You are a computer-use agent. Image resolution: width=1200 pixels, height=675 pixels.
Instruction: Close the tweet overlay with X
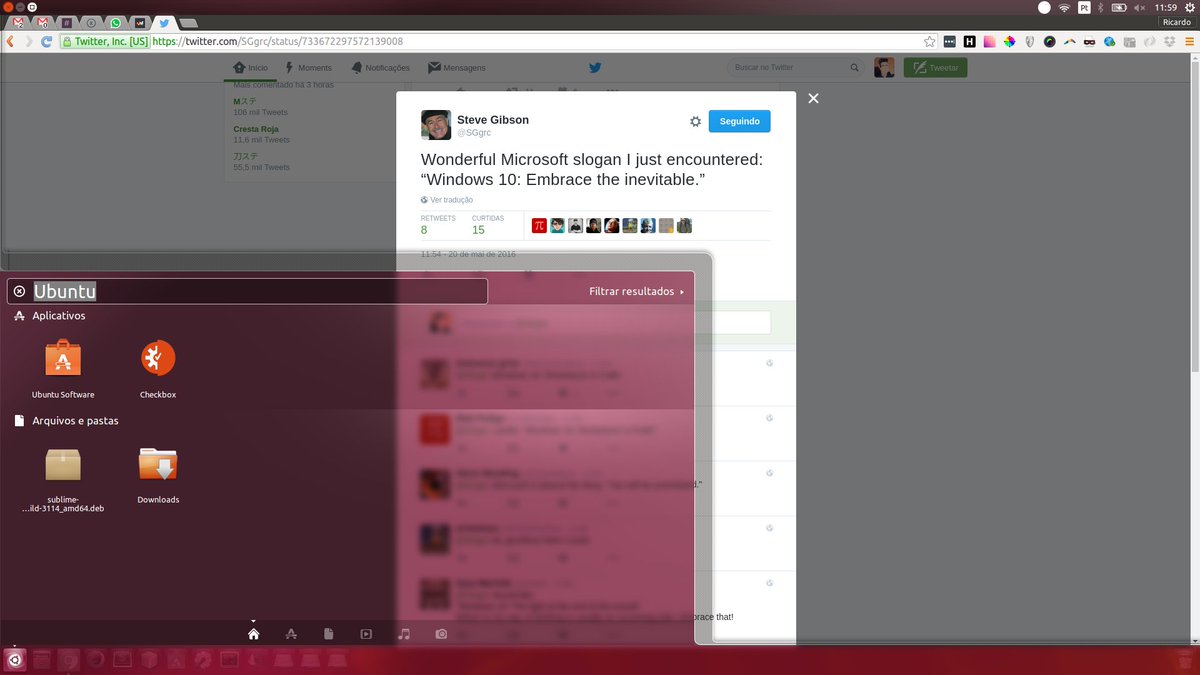point(813,98)
